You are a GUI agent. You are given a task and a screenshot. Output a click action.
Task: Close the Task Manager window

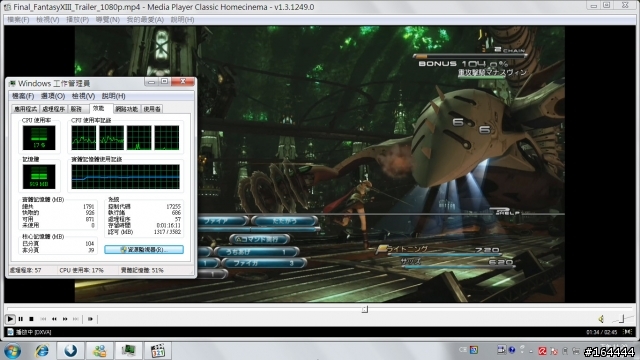[183, 82]
